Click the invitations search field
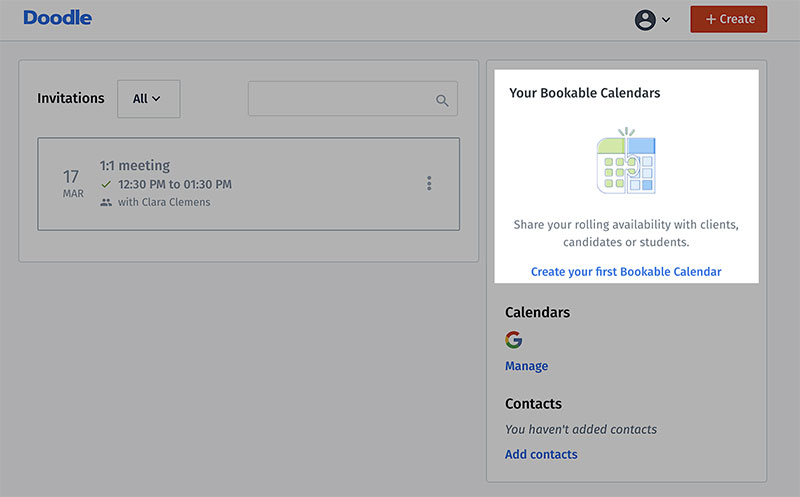This screenshot has width=800, height=497. click(x=353, y=98)
